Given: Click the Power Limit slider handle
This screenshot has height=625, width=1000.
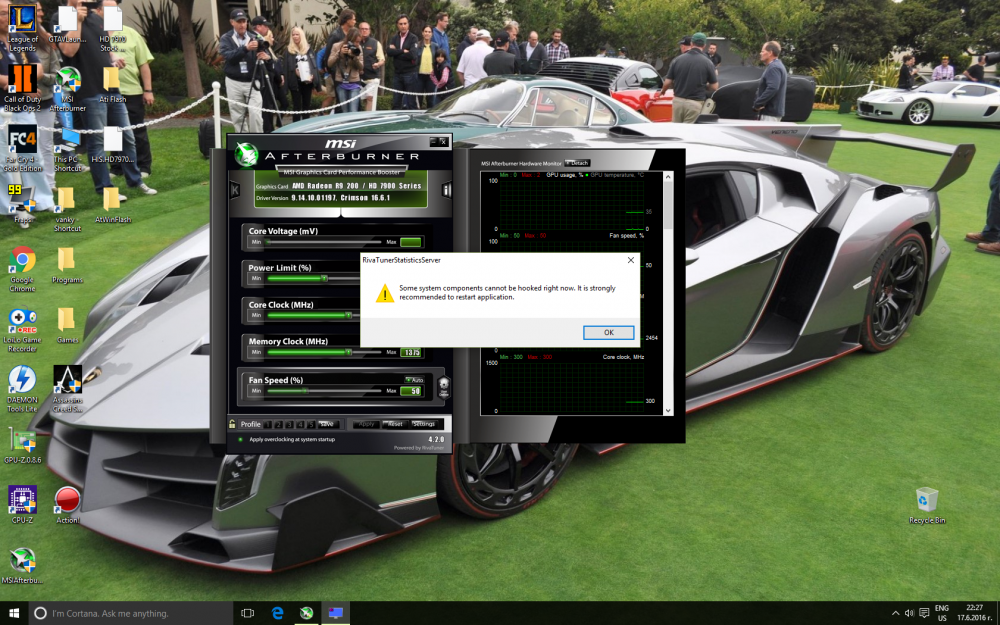Looking at the screenshot, I should (x=325, y=279).
